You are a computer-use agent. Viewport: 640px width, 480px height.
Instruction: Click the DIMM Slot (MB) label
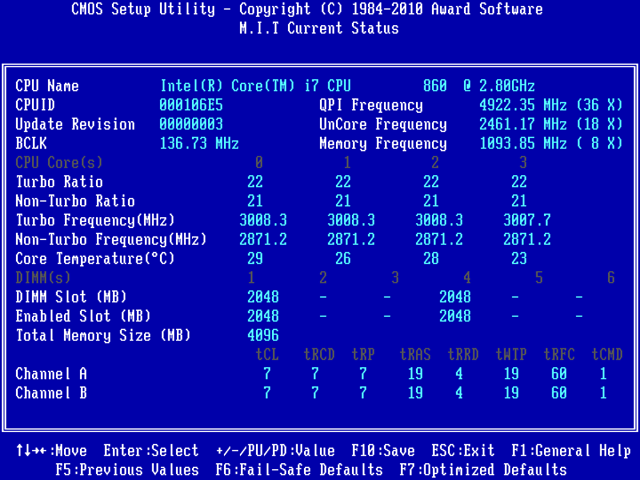[71, 297]
